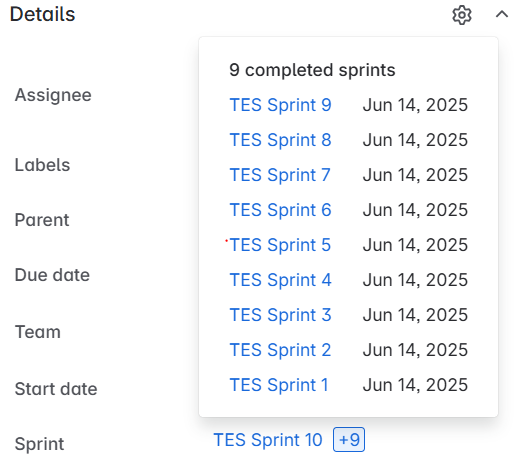This screenshot has width=525, height=474.
Task: Click the Sprint field label
Action: (x=39, y=444)
